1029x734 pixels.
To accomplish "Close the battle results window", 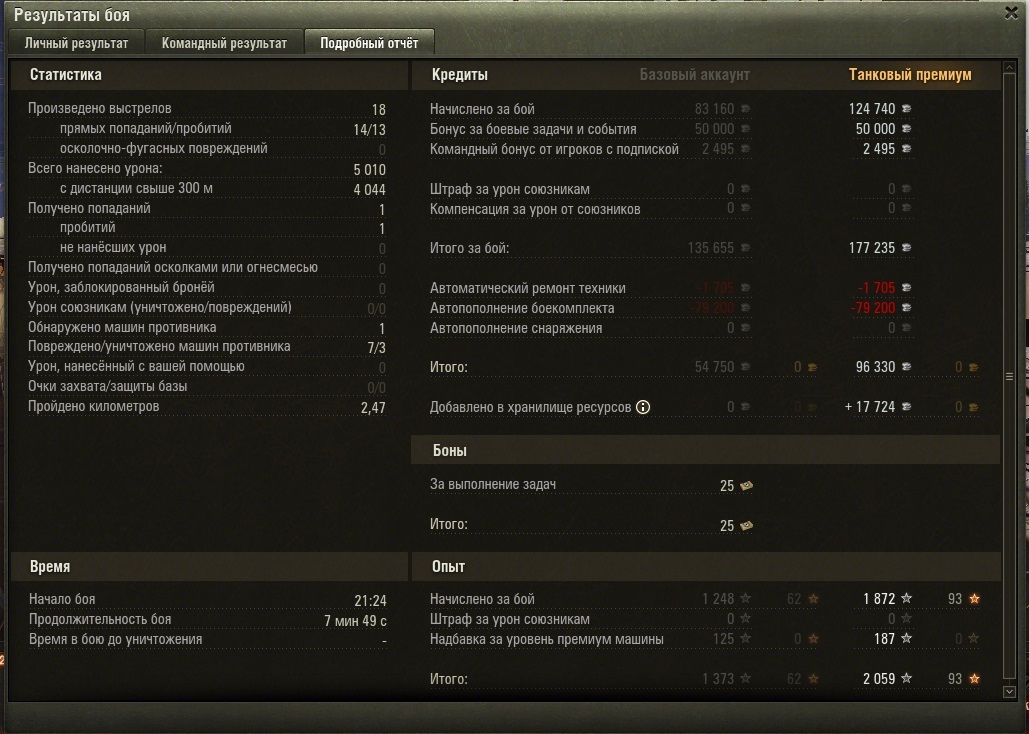I will pos(1011,13).
